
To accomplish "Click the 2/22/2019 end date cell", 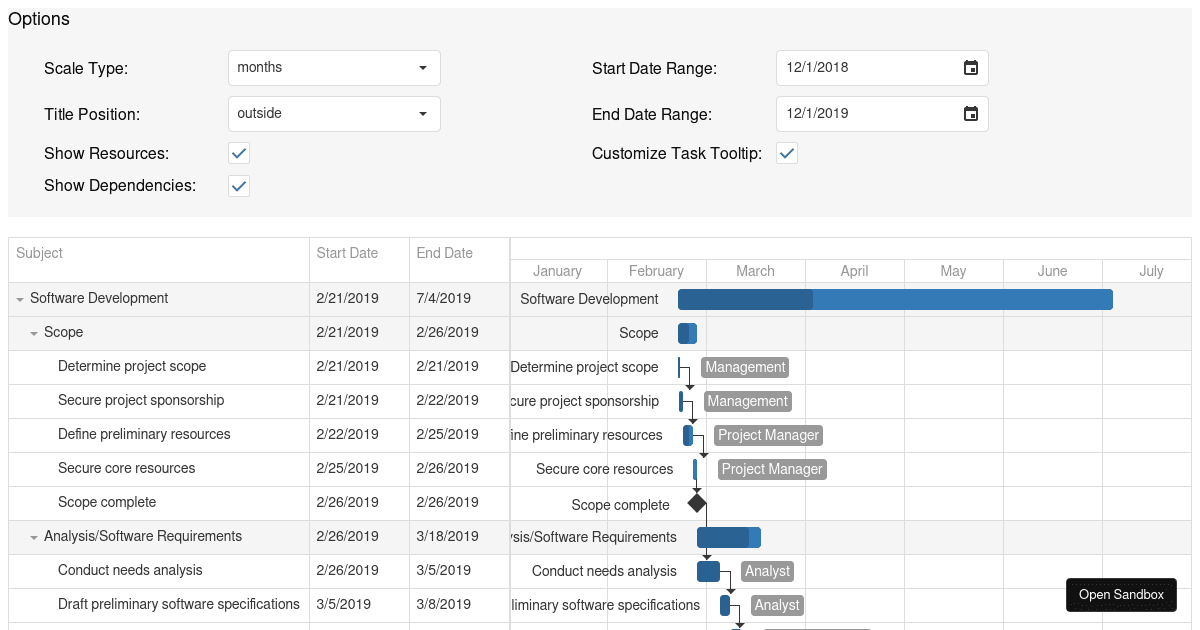I will point(459,401).
